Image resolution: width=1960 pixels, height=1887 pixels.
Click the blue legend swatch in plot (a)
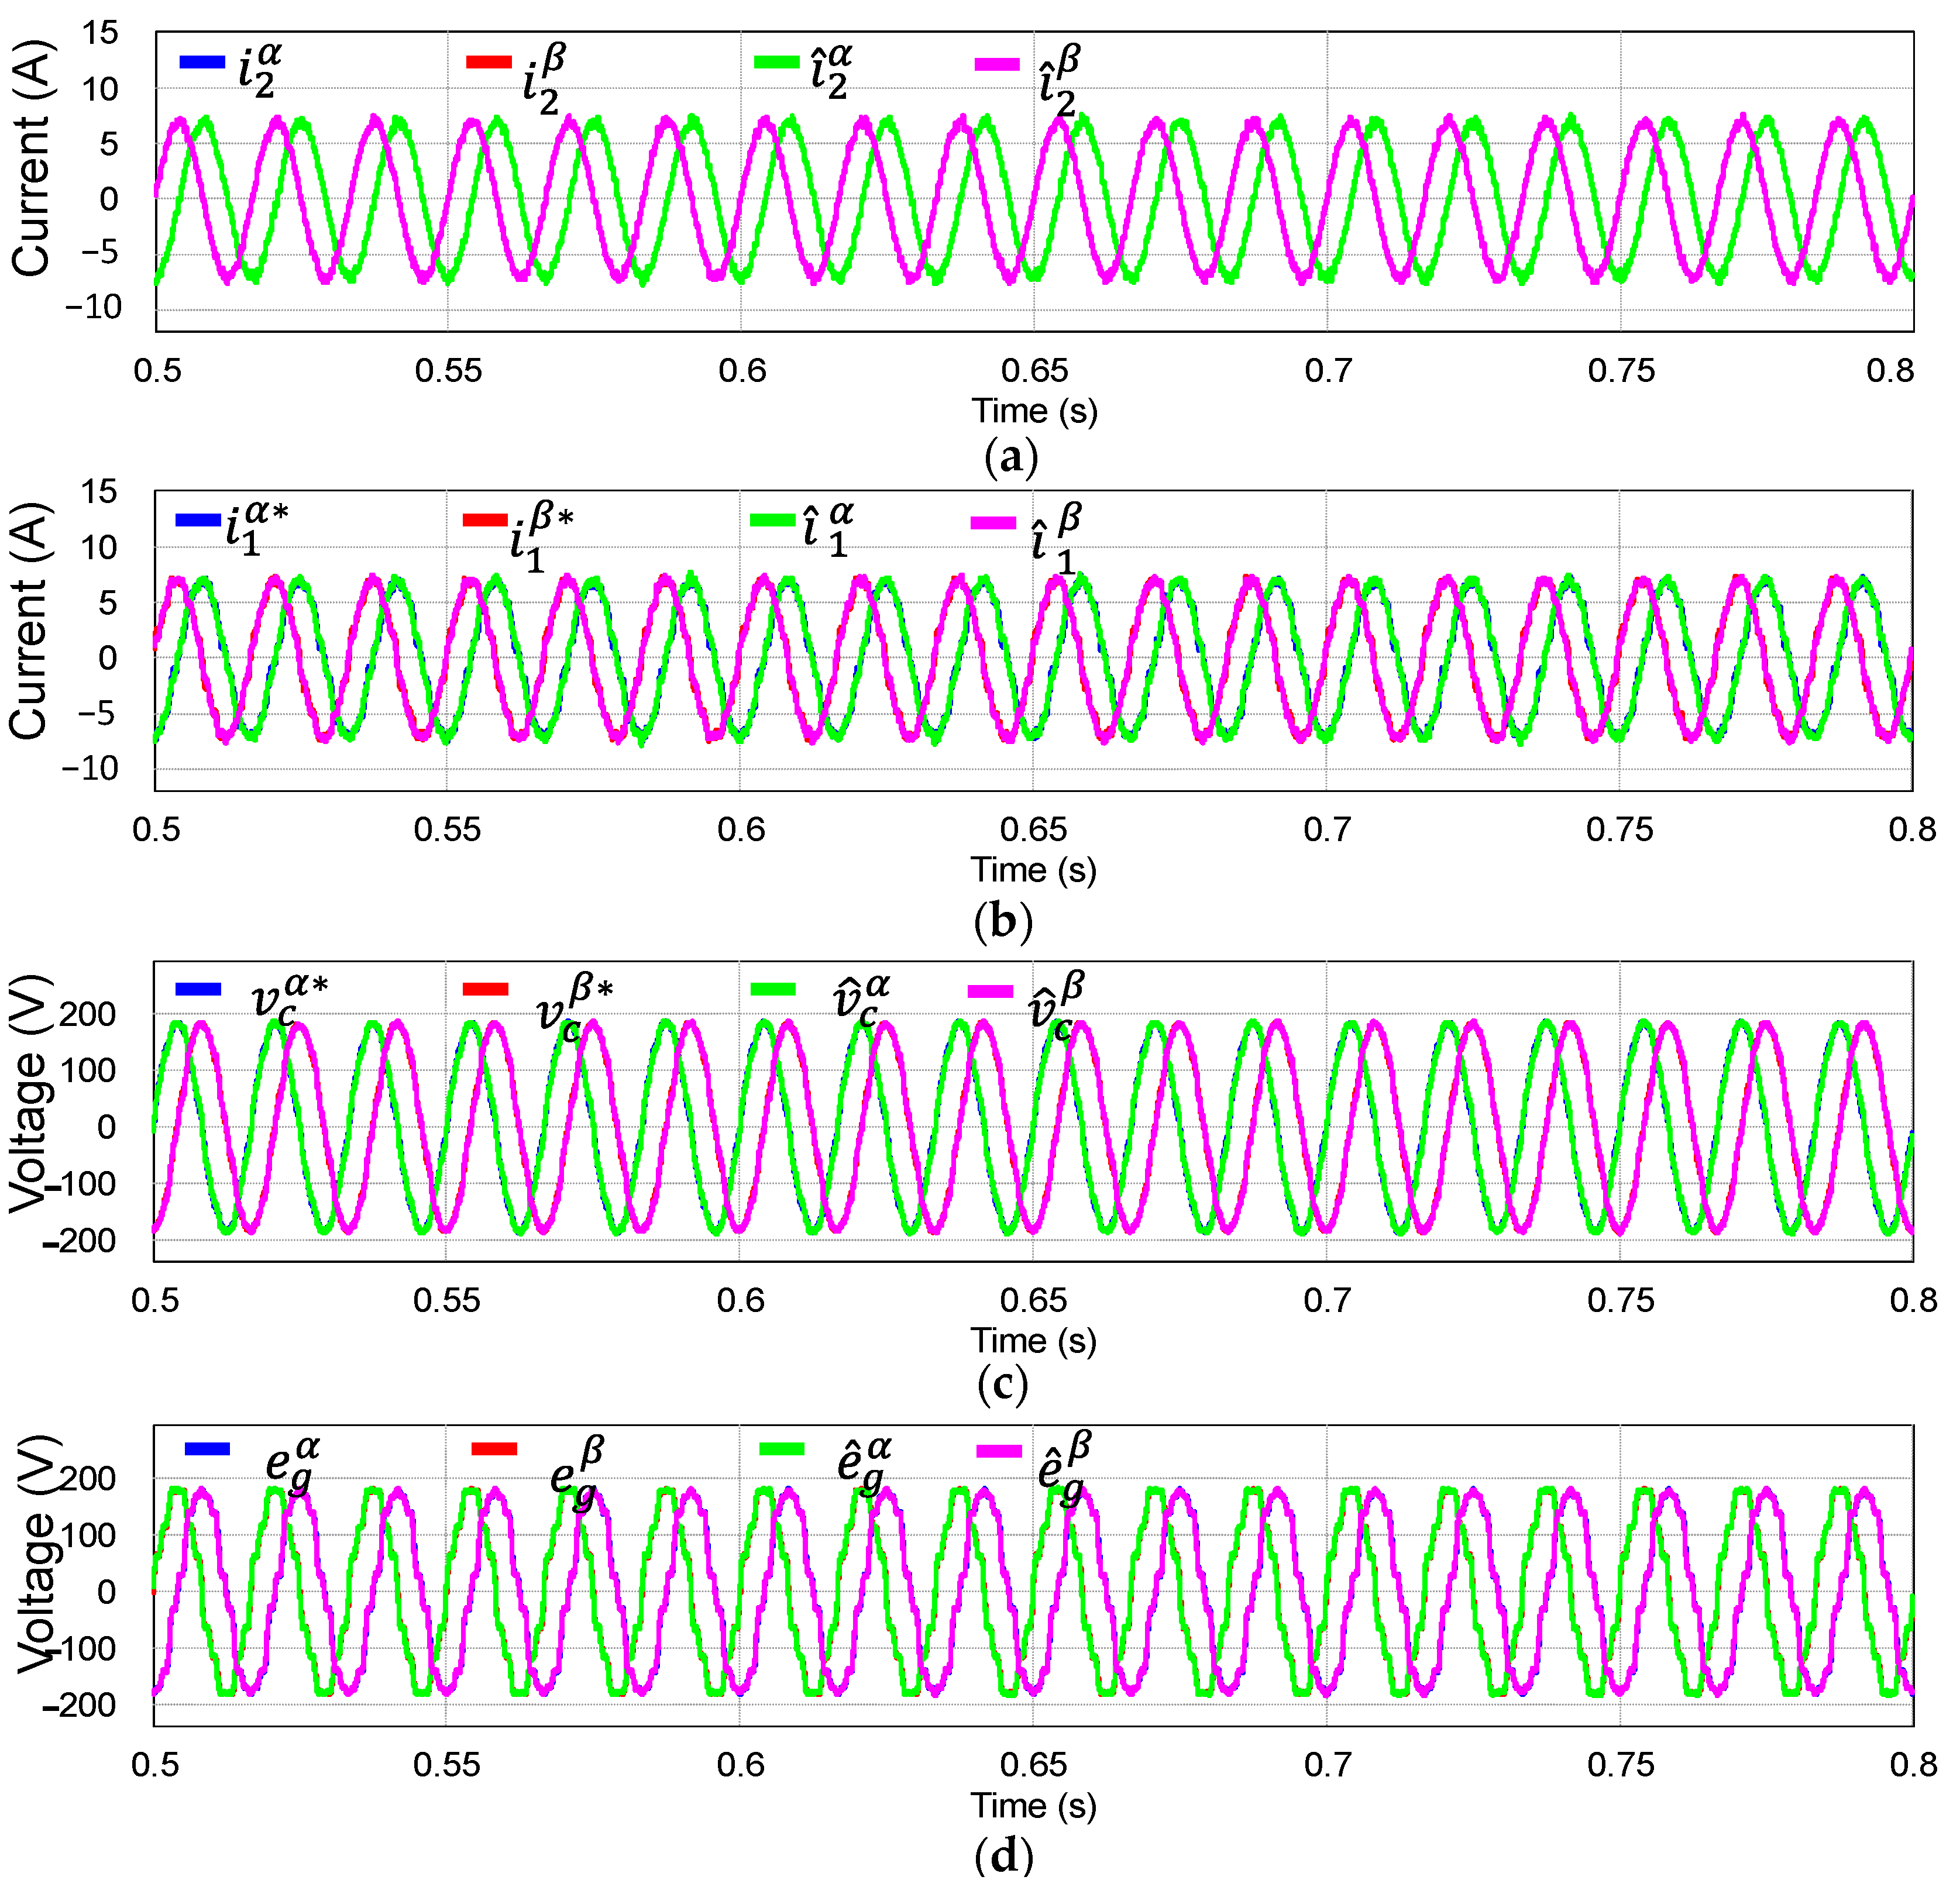(202, 62)
